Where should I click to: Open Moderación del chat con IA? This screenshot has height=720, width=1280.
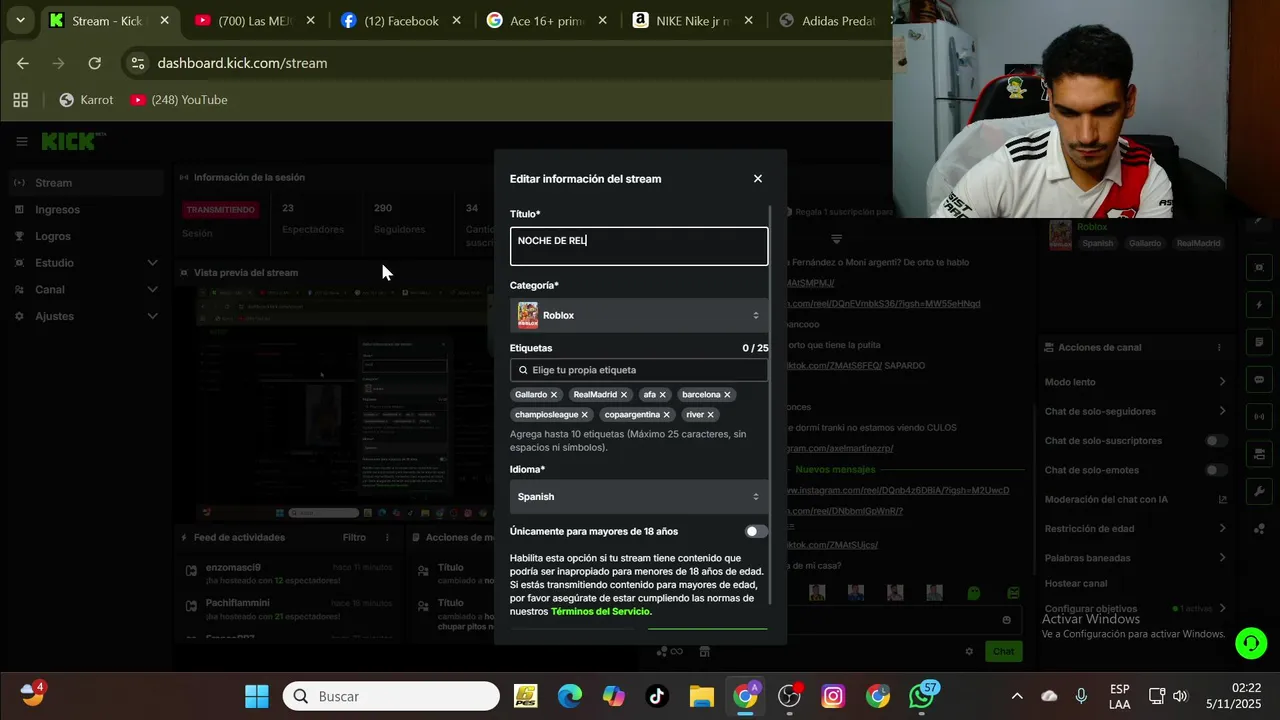(1135, 499)
